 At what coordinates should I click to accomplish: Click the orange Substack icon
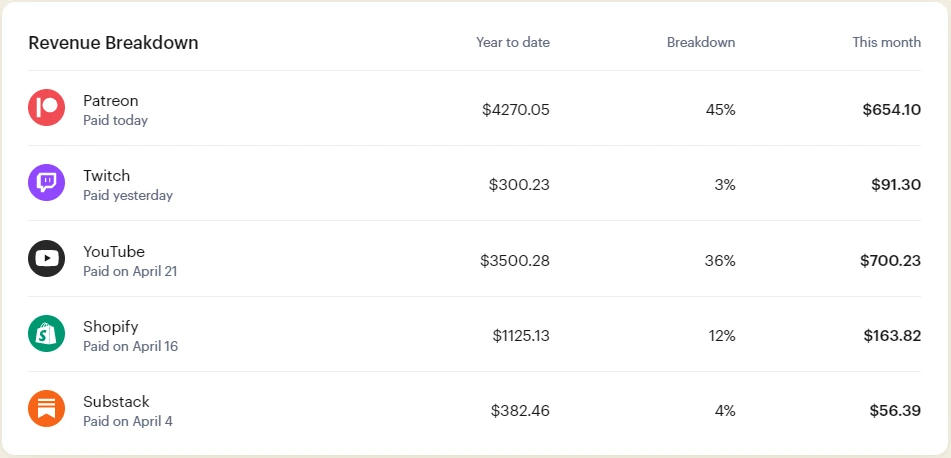[x=46, y=409]
